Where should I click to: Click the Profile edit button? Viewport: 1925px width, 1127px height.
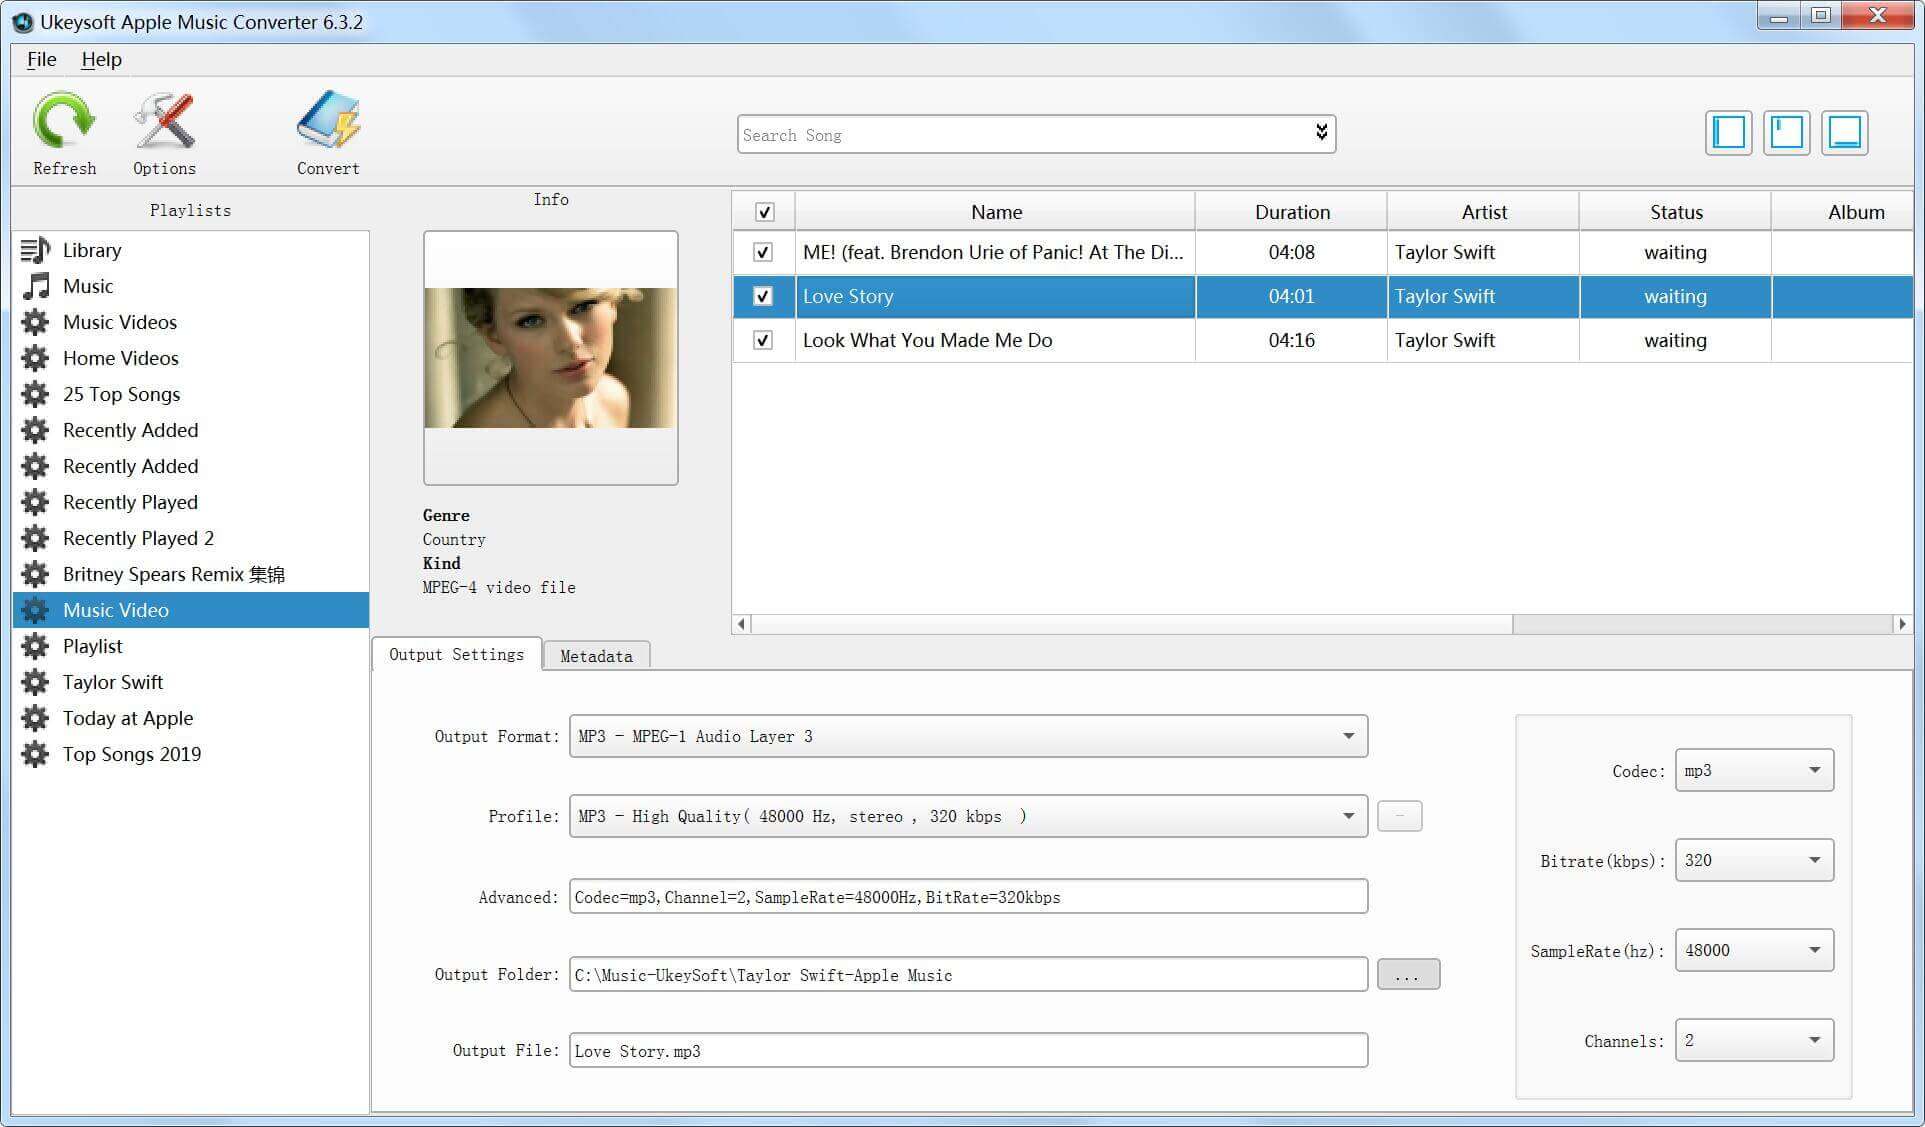click(1398, 816)
